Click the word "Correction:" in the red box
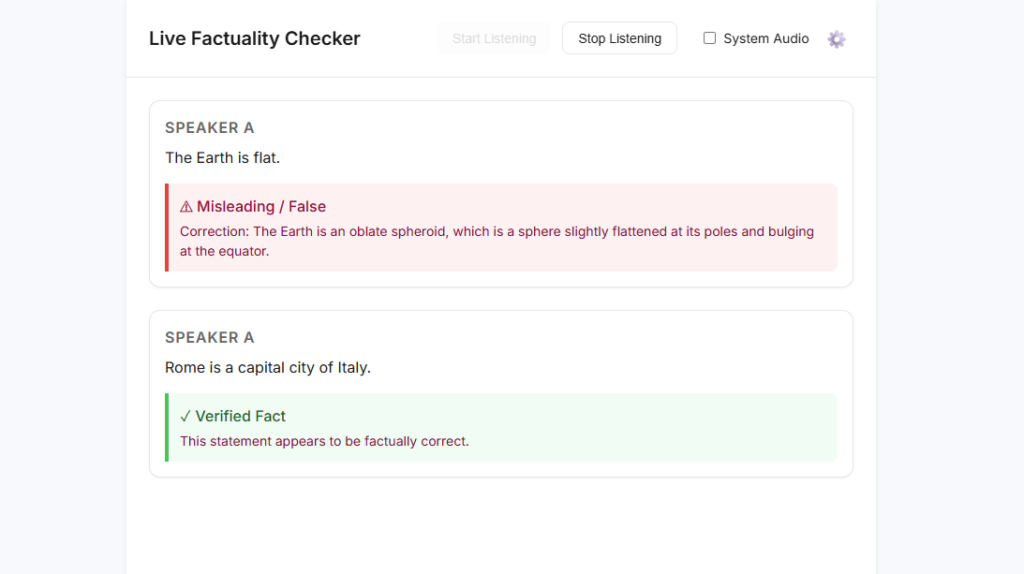Image resolution: width=1024 pixels, height=574 pixels. [214, 232]
